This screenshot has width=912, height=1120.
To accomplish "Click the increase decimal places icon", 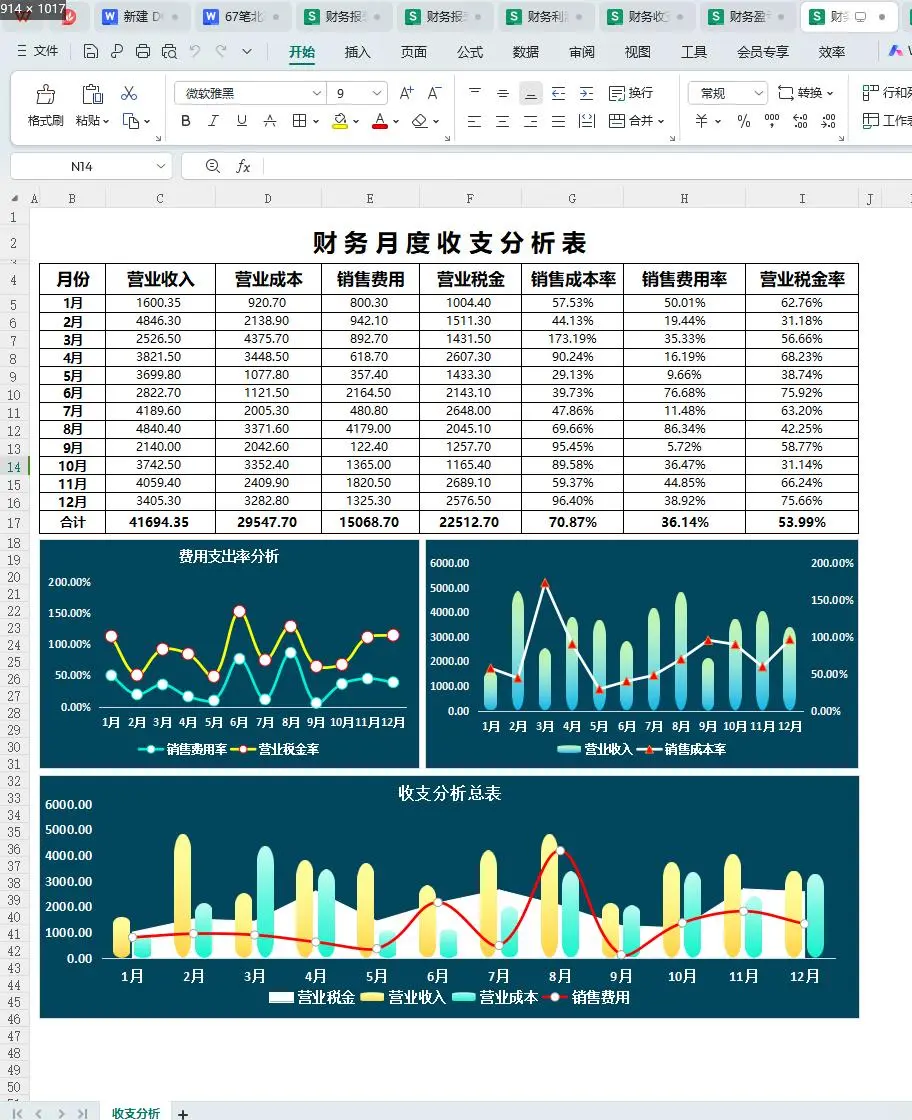I will tap(800, 121).
